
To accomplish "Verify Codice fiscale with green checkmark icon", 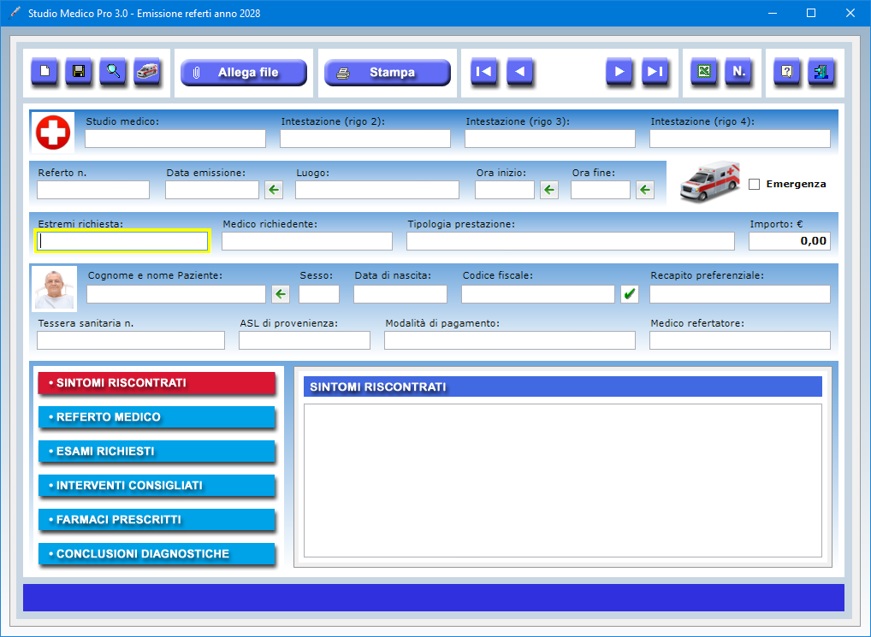I will [629, 294].
